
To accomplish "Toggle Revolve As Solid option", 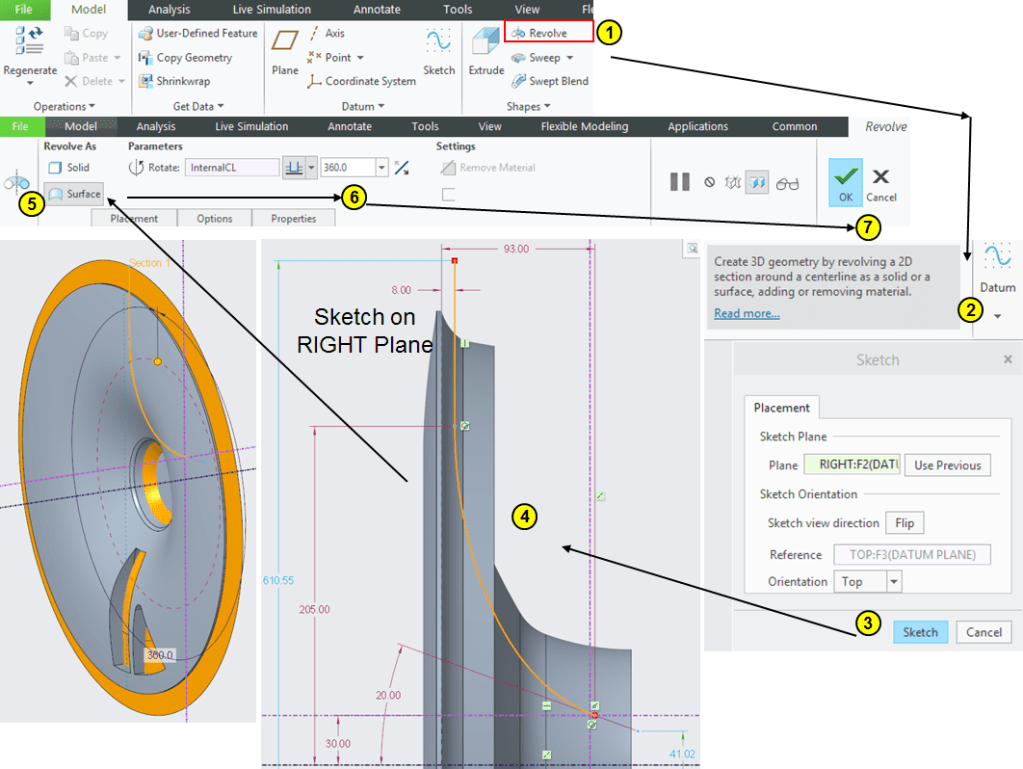I will [70, 168].
